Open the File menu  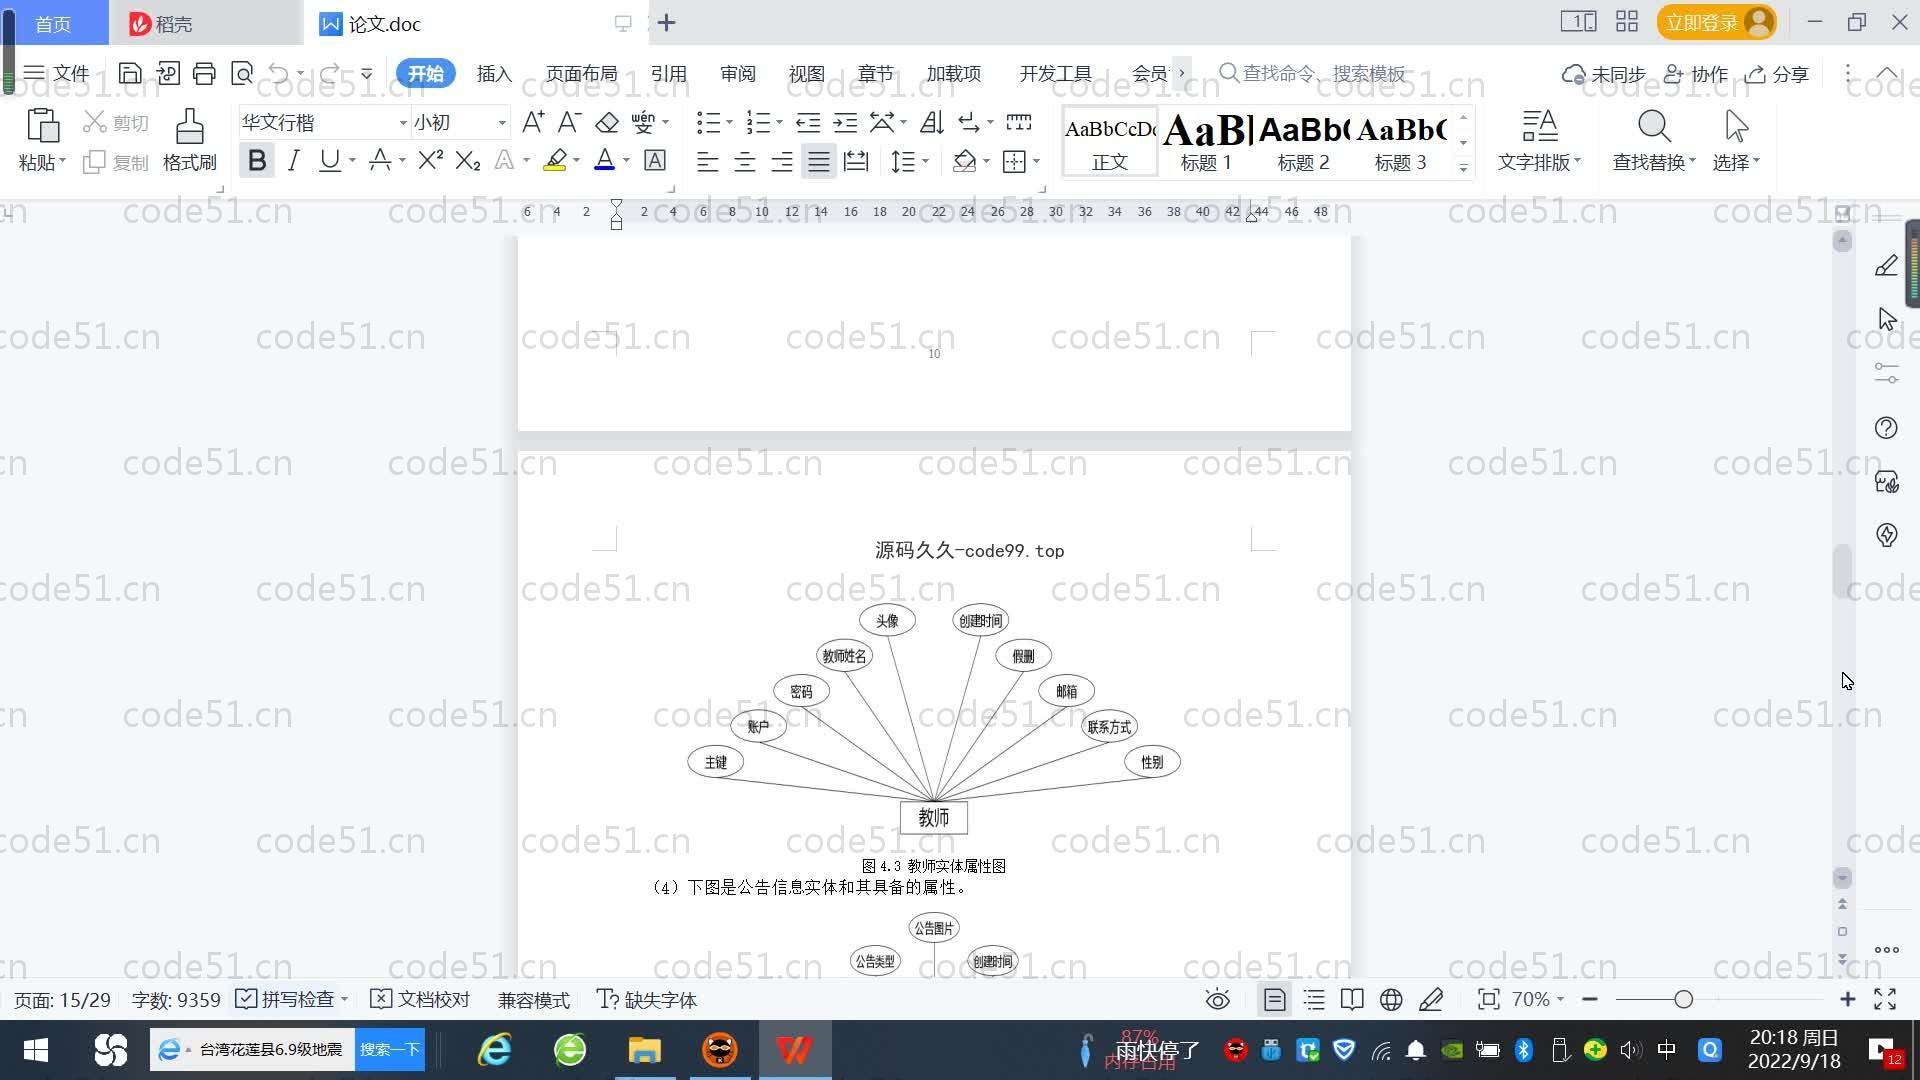pos(57,73)
